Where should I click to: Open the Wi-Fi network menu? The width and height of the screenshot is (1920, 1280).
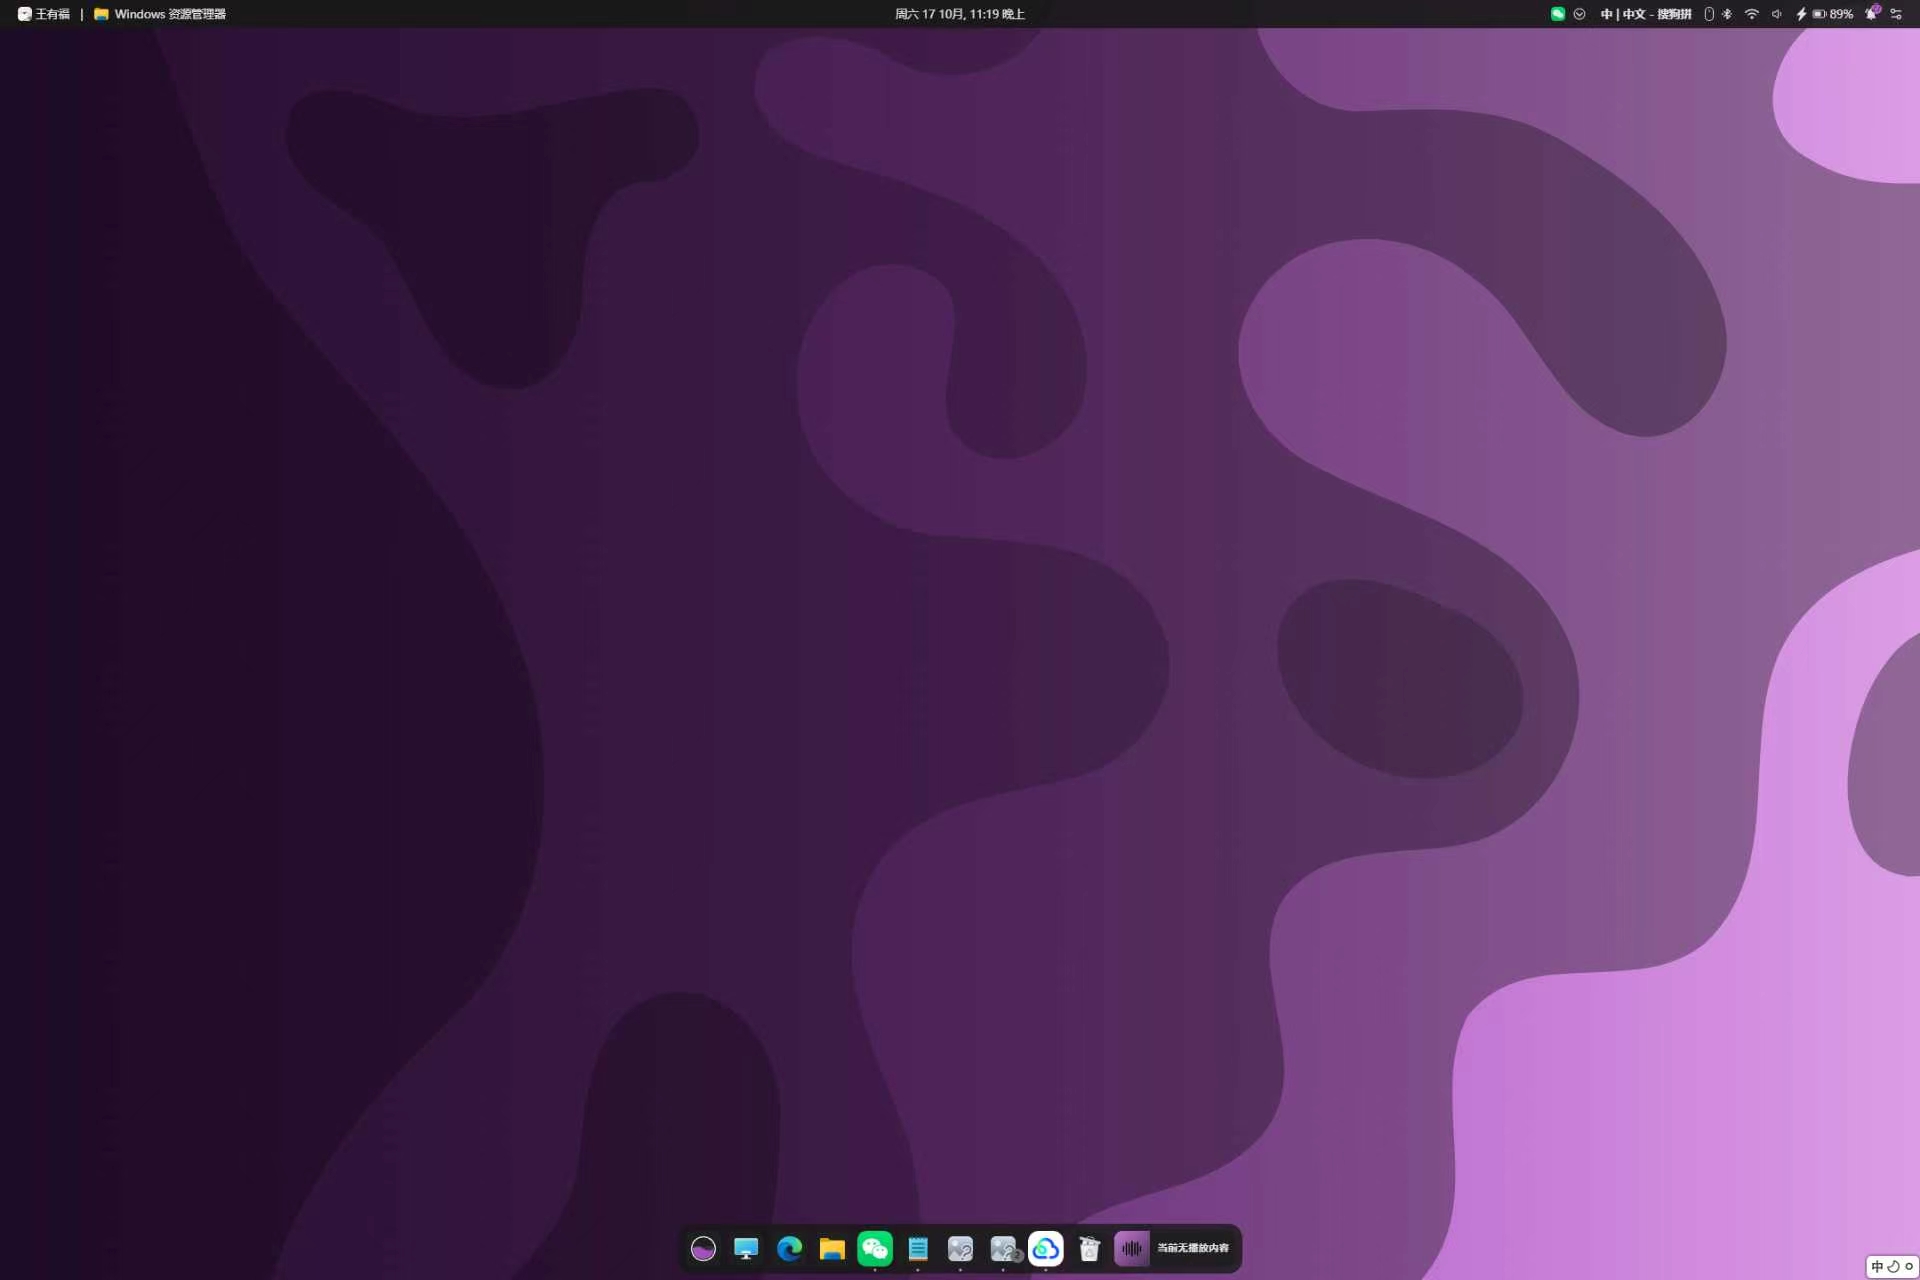[x=1752, y=14]
